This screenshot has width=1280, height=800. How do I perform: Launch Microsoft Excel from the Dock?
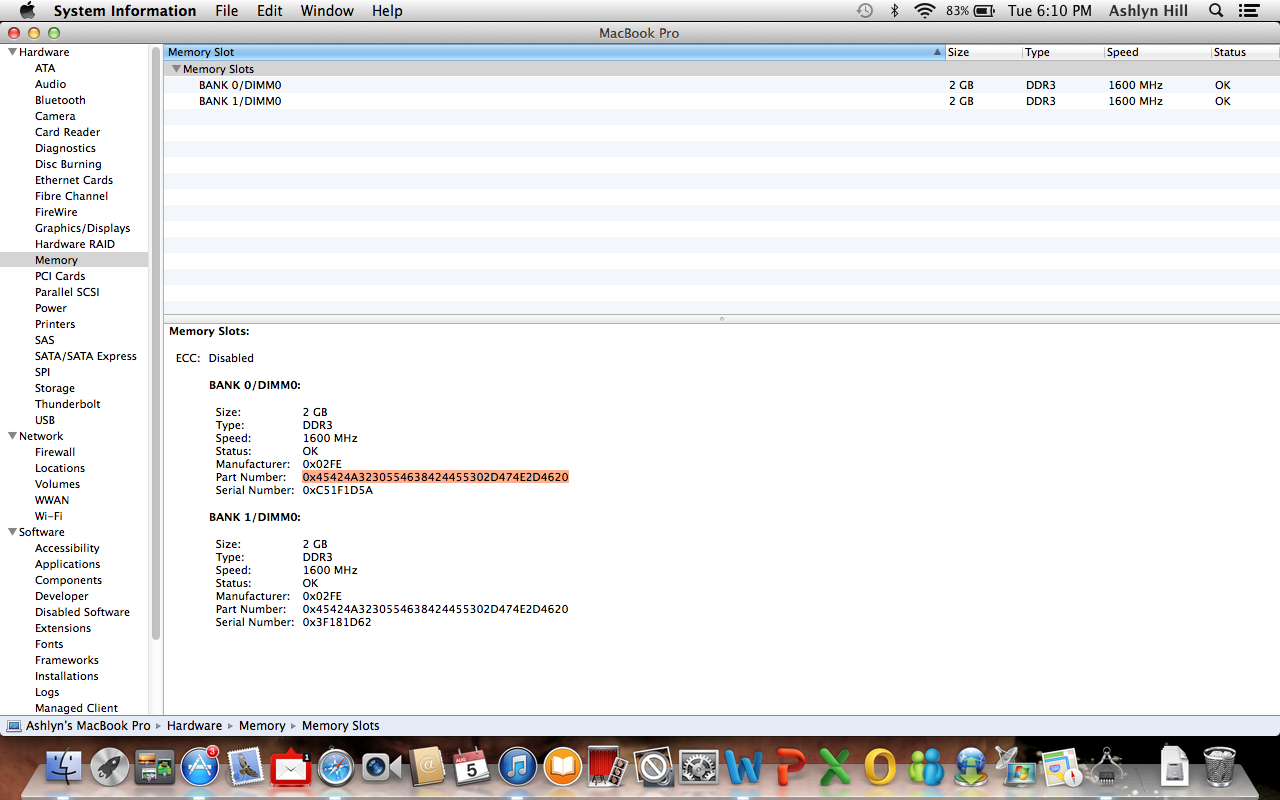835,767
